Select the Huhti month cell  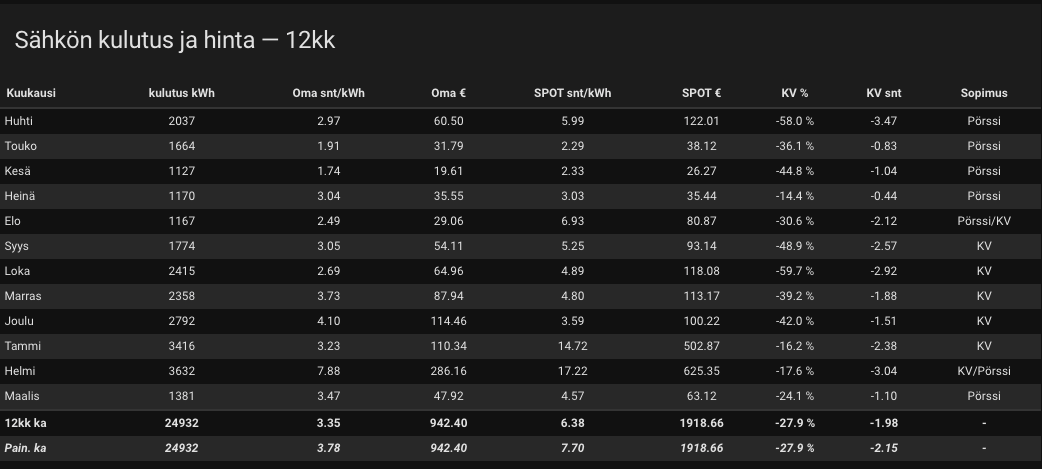(19, 121)
